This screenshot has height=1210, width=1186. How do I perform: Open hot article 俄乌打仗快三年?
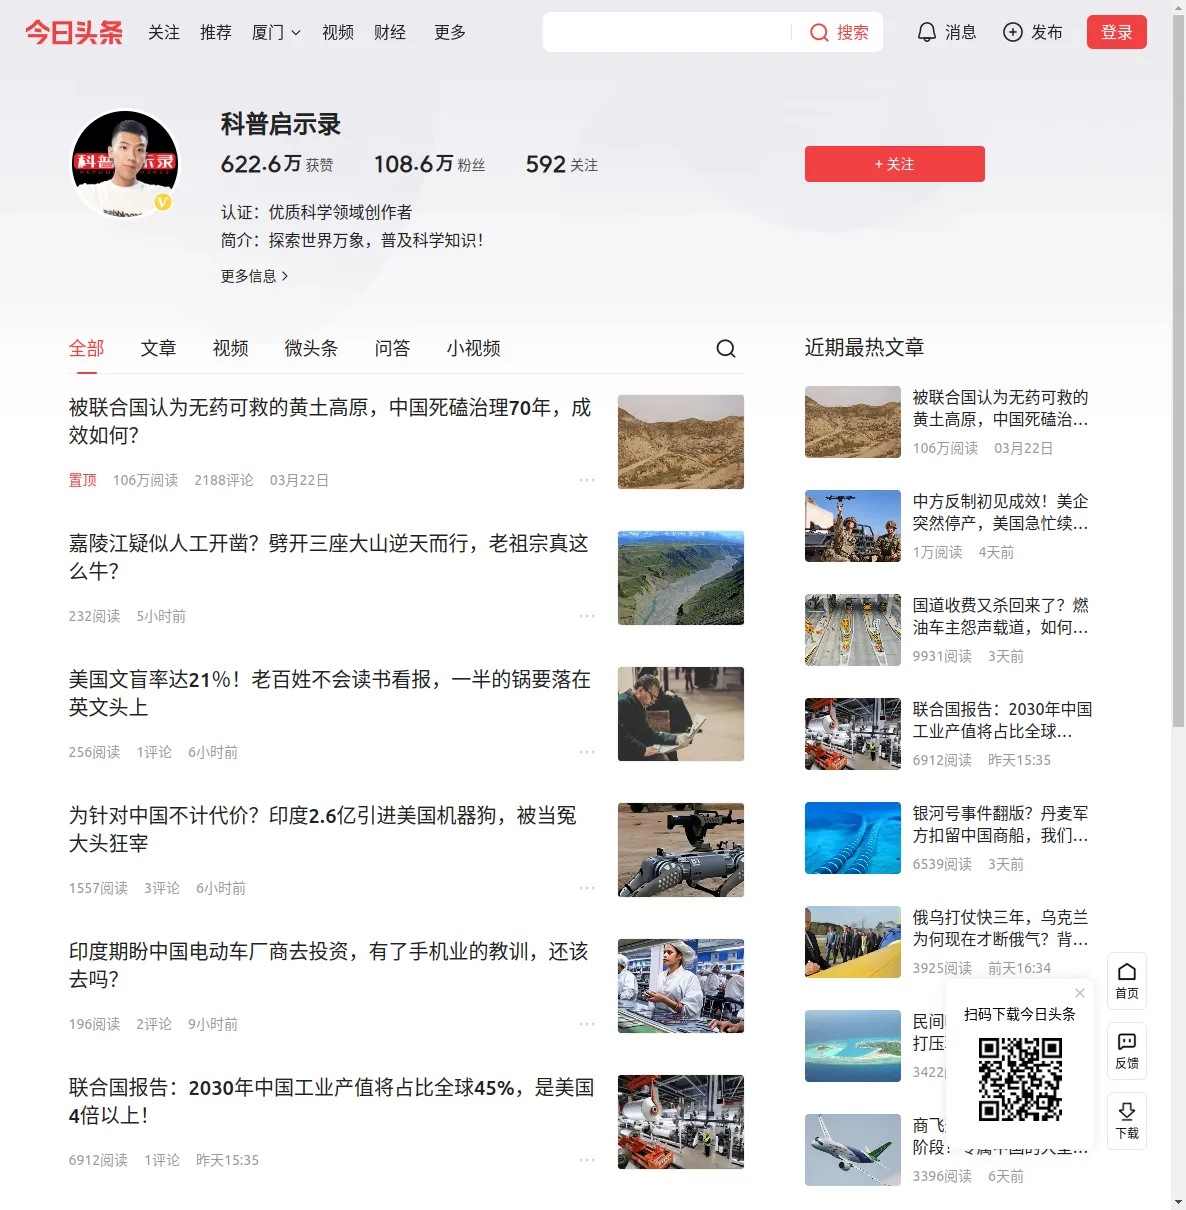(1001, 928)
